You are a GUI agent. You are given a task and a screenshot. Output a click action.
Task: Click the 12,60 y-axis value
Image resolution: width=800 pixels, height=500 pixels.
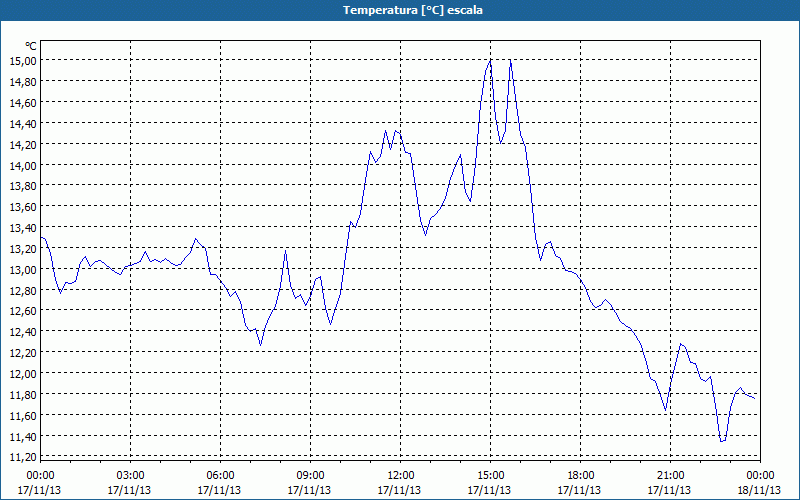coord(23,311)
